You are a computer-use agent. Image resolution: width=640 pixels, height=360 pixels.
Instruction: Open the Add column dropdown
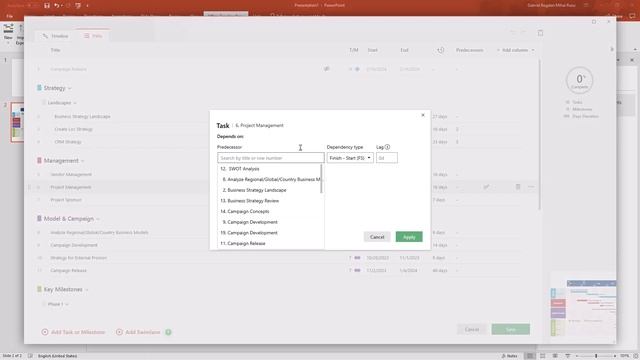pos(516,50)
